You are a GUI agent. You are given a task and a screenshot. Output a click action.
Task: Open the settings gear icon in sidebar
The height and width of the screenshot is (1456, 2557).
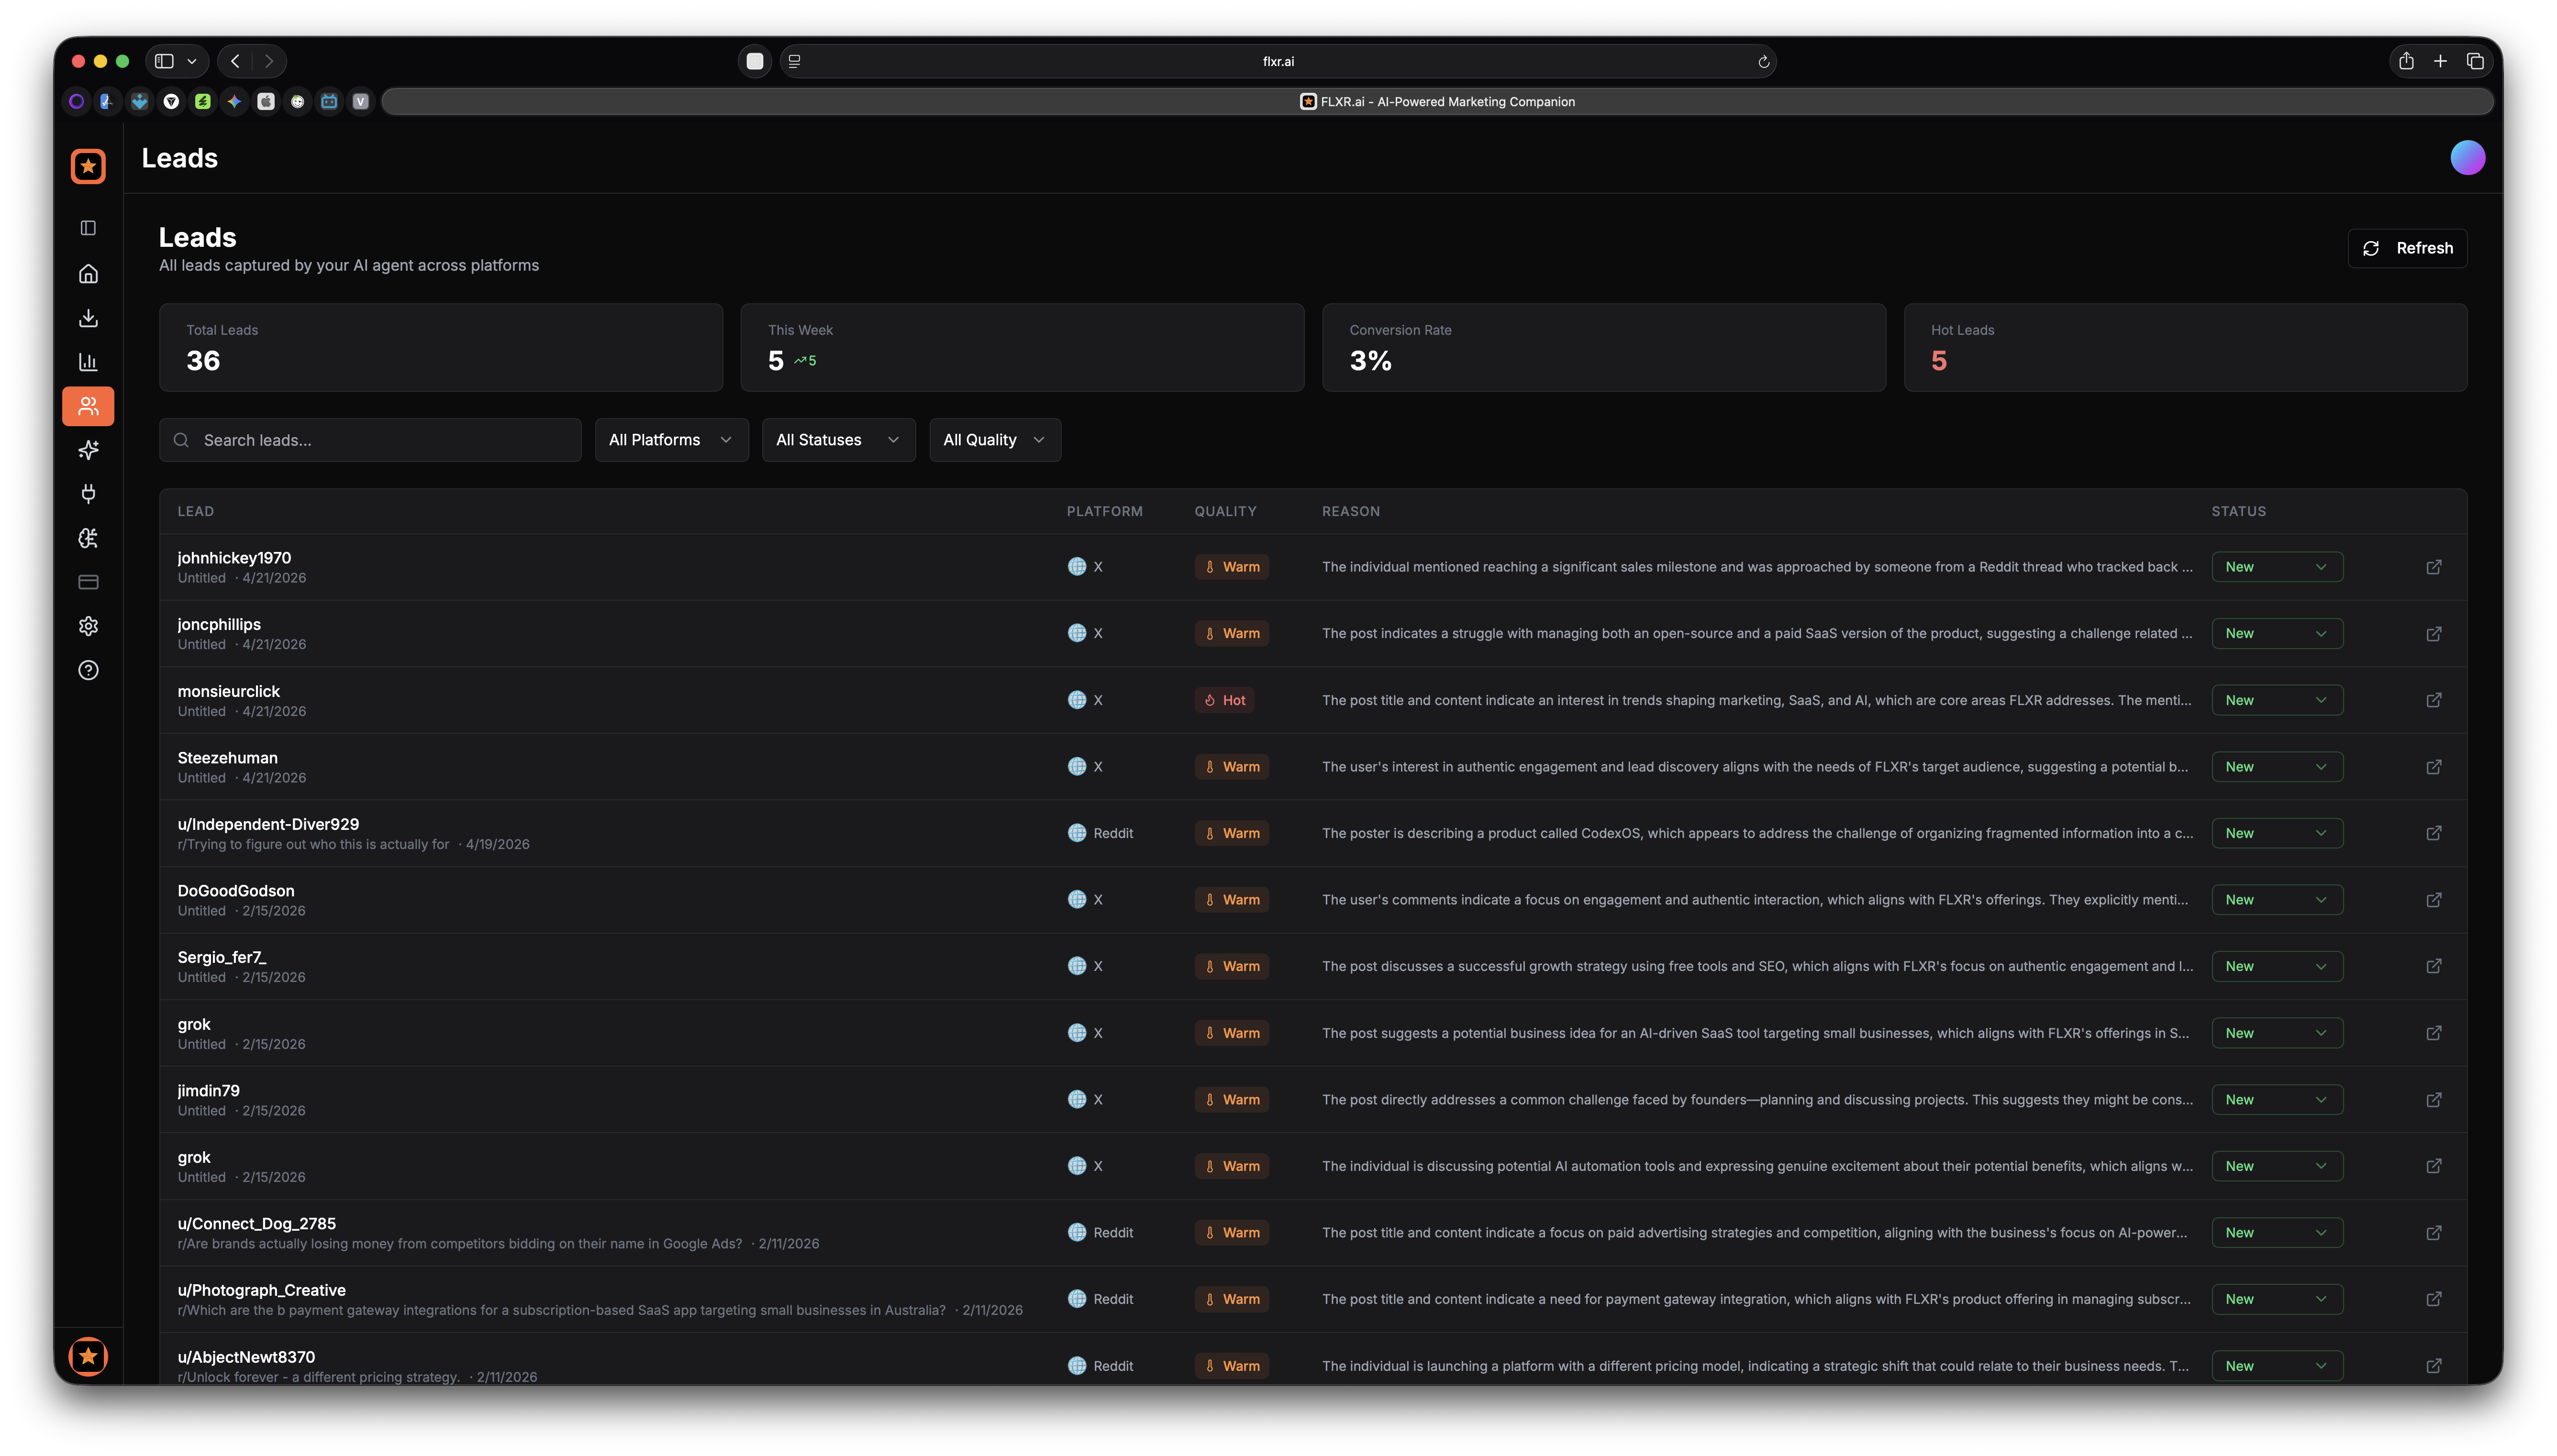pos(88,626)
